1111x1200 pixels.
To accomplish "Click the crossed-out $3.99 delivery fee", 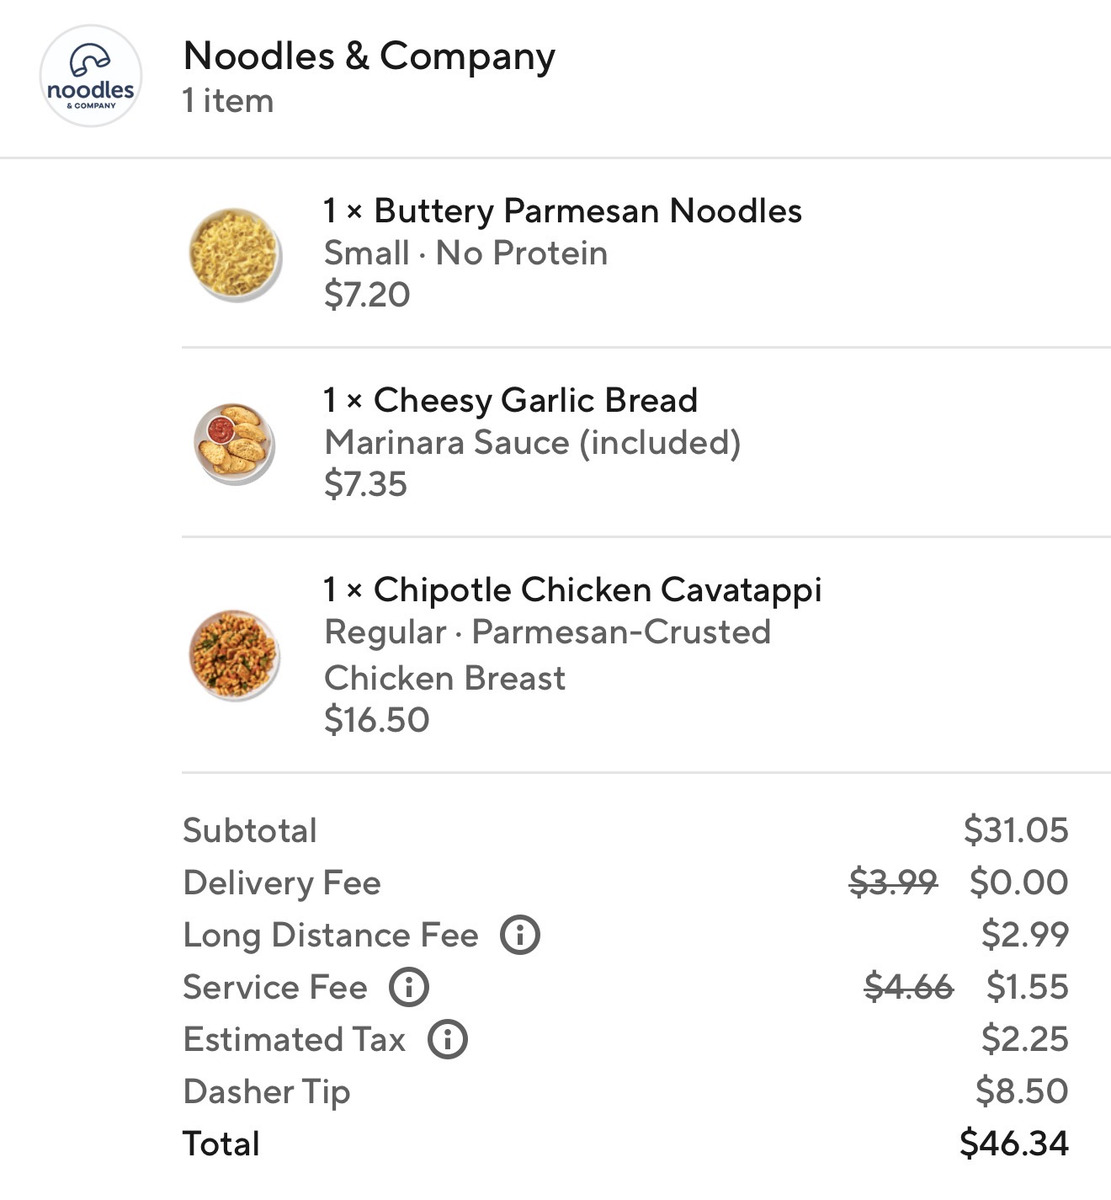I will (893, 883).
